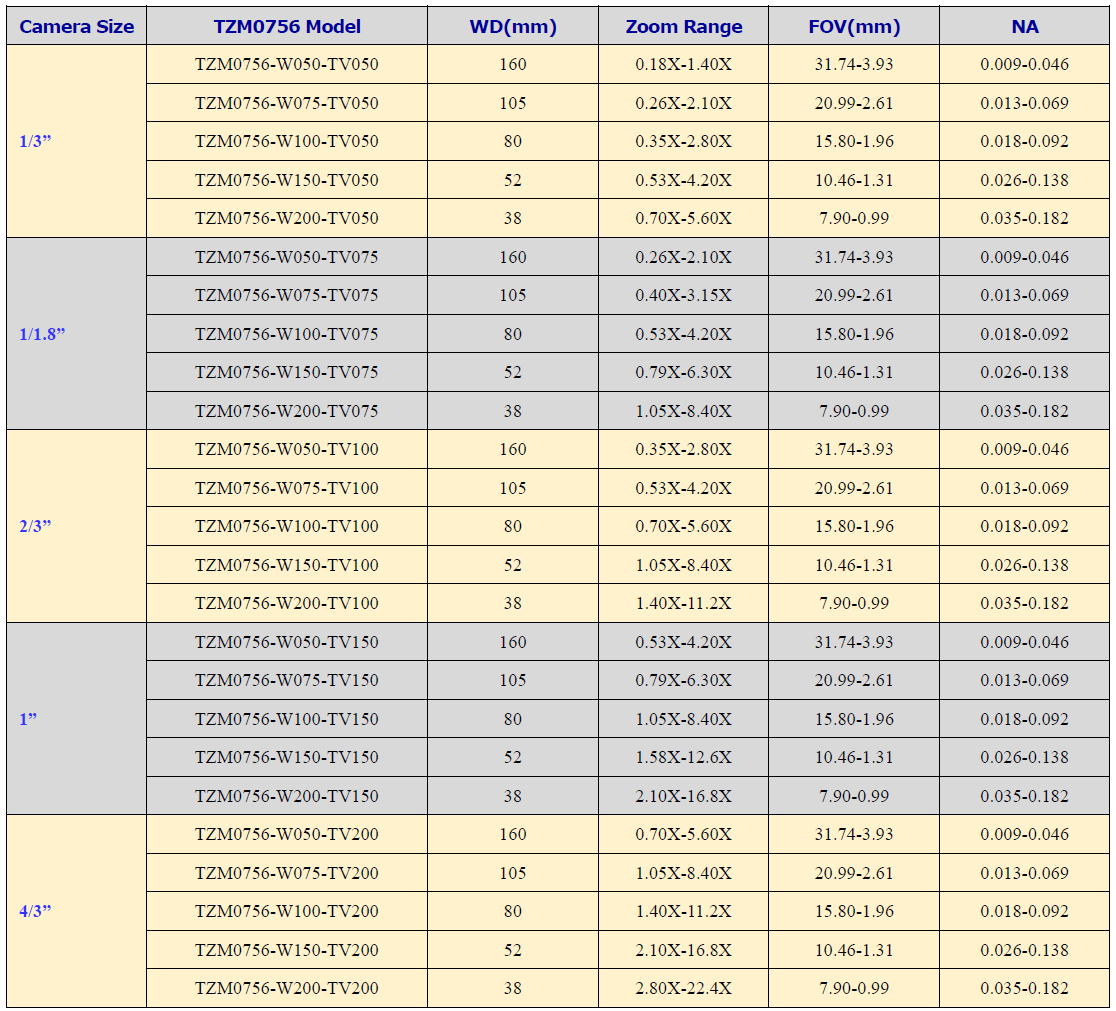Click model TZM0756-W200-TV150
1116x1011 pixels.
tap(287, 796)
